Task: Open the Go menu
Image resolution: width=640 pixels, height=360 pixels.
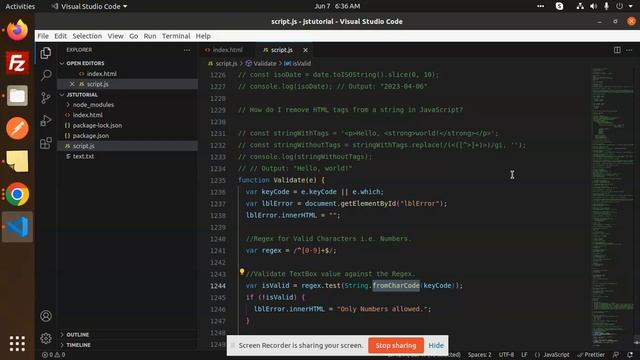Action: [x=133, y=36]
